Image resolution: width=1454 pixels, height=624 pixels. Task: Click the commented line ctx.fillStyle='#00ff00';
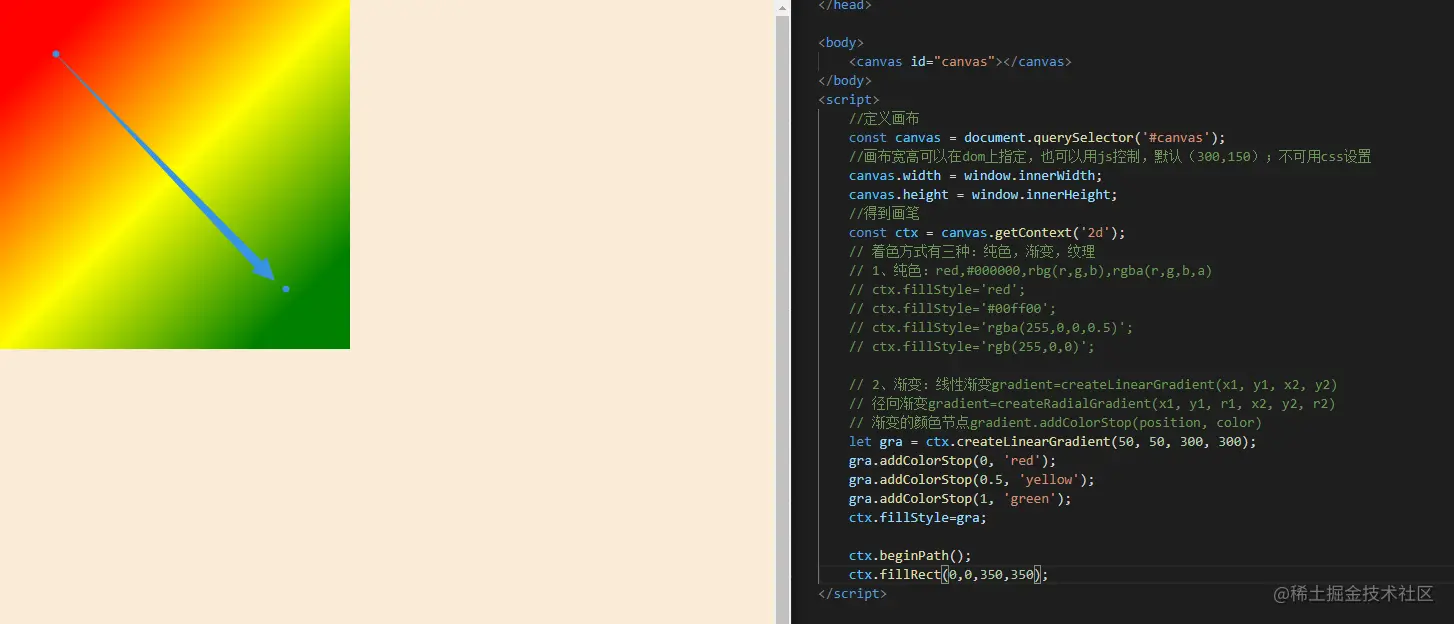click(952, 309)
